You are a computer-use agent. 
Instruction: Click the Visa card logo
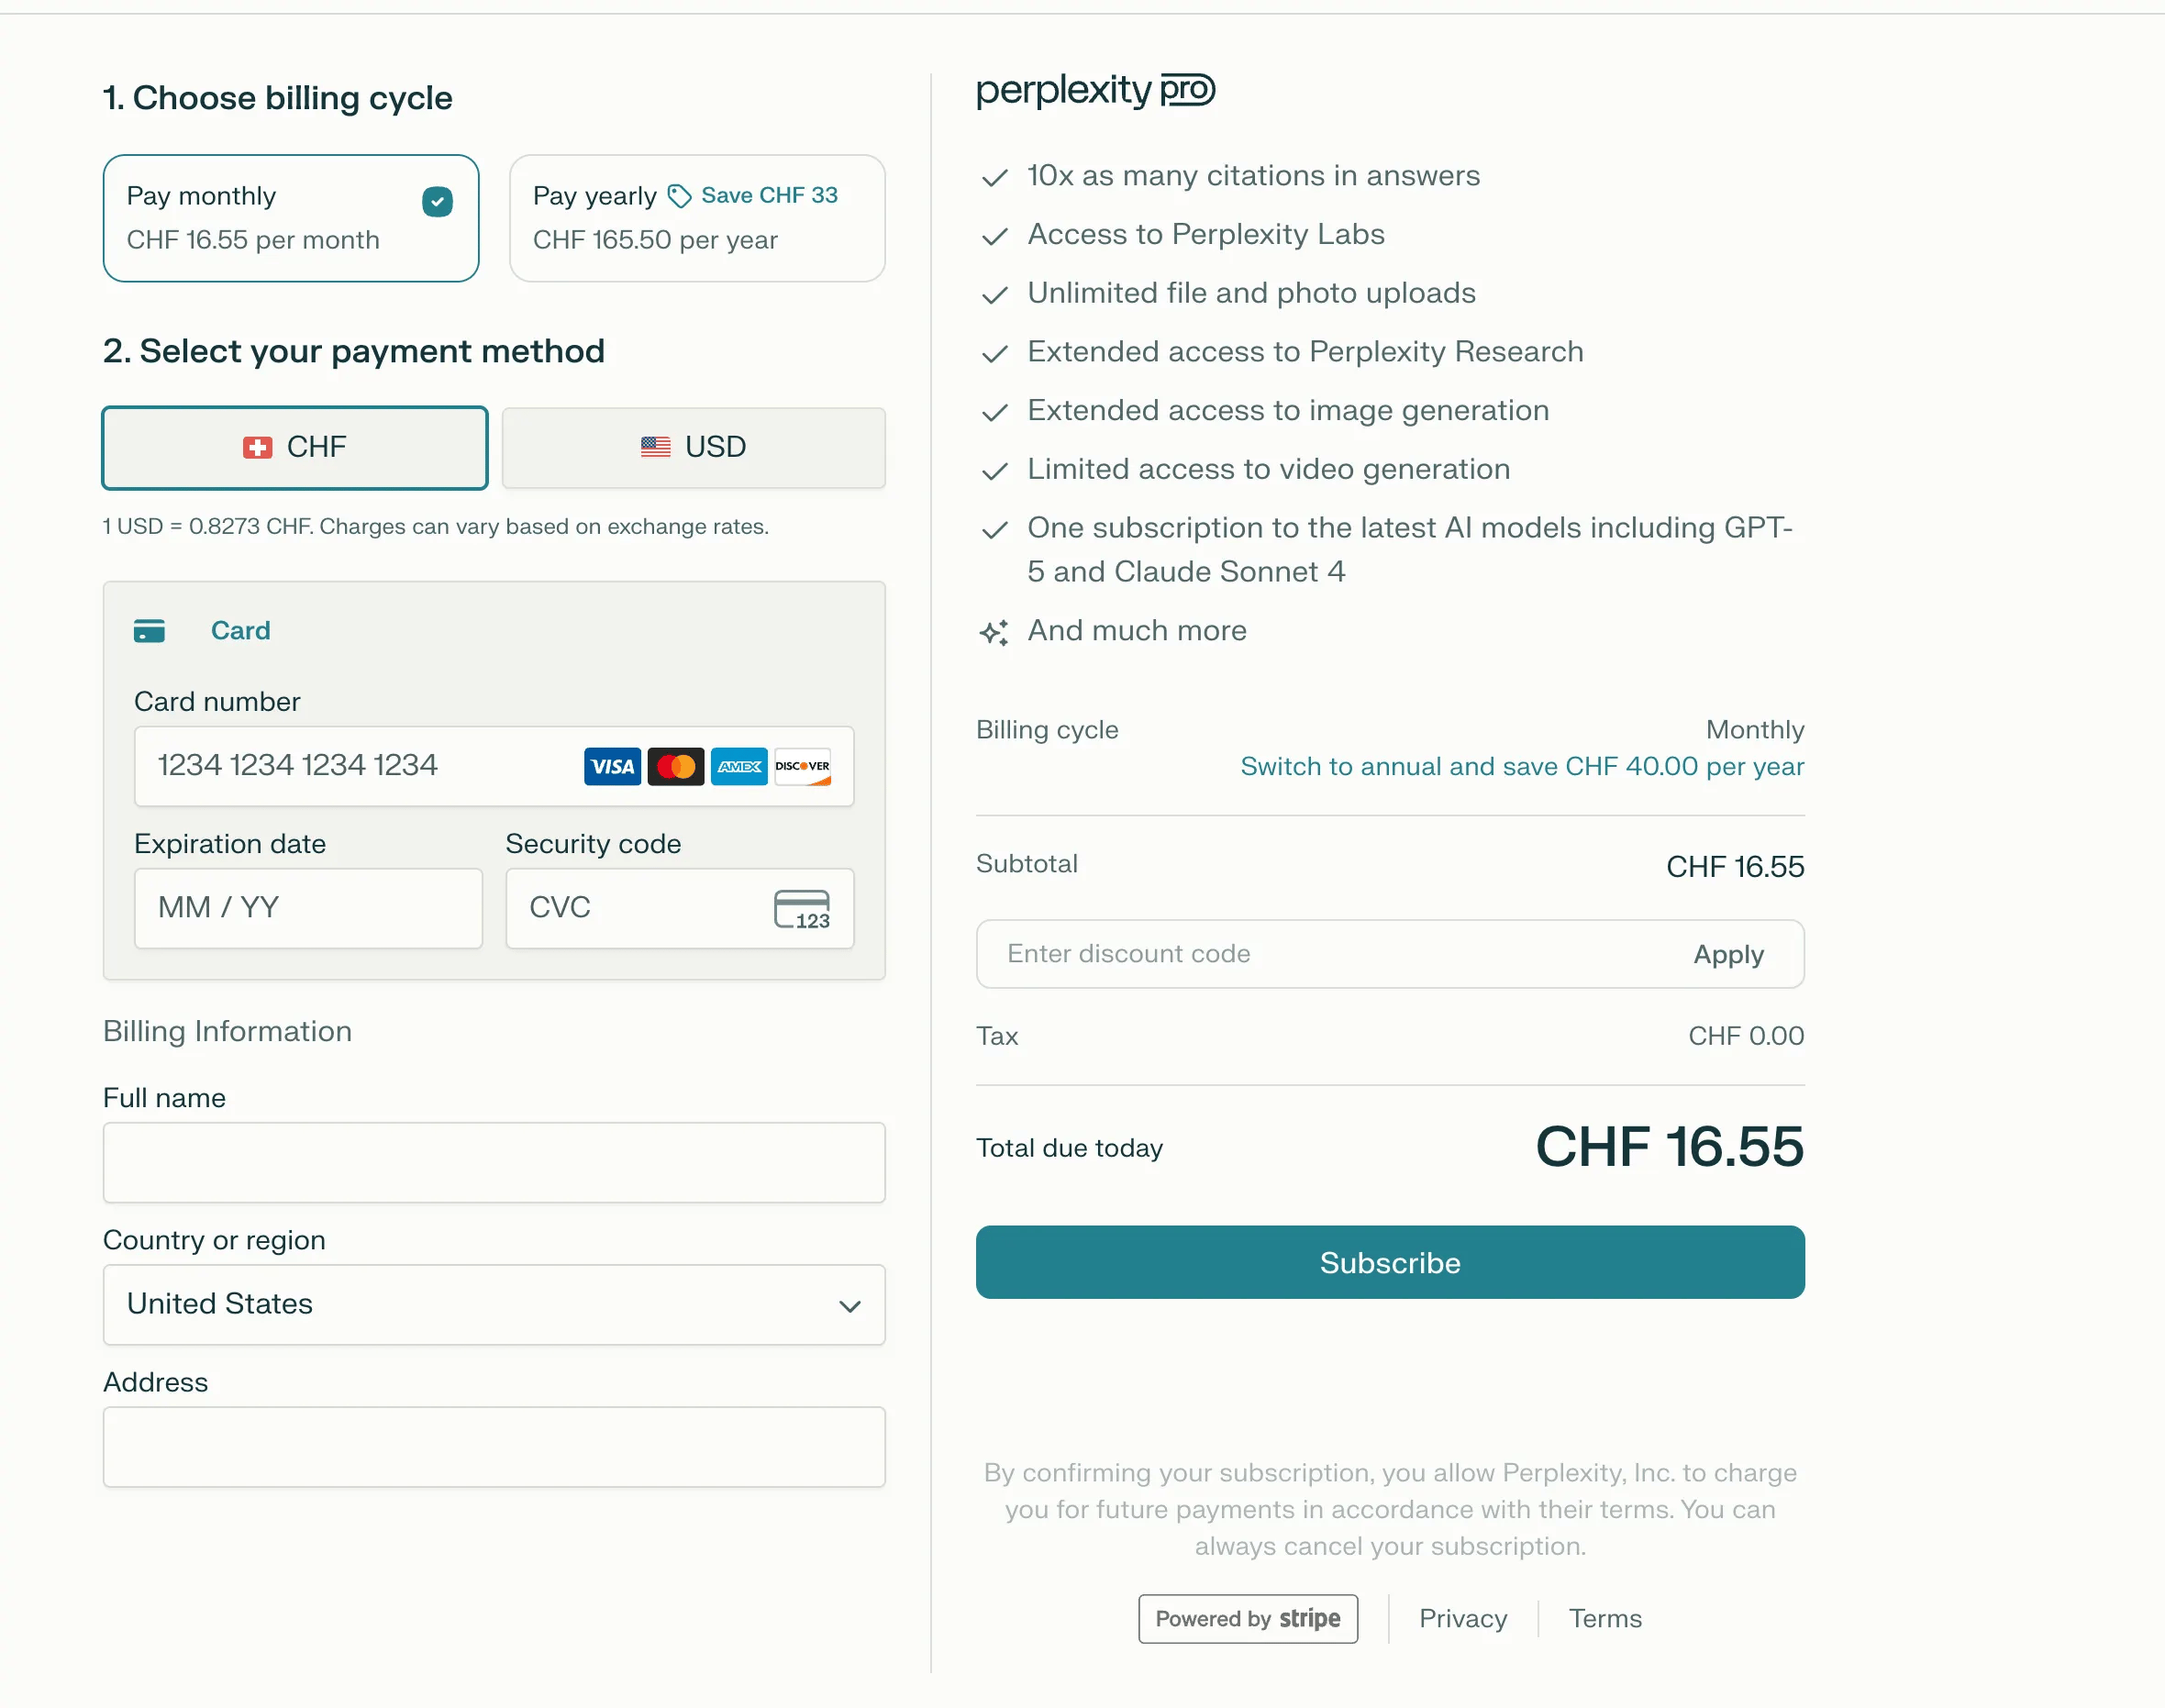coord(612,766)
